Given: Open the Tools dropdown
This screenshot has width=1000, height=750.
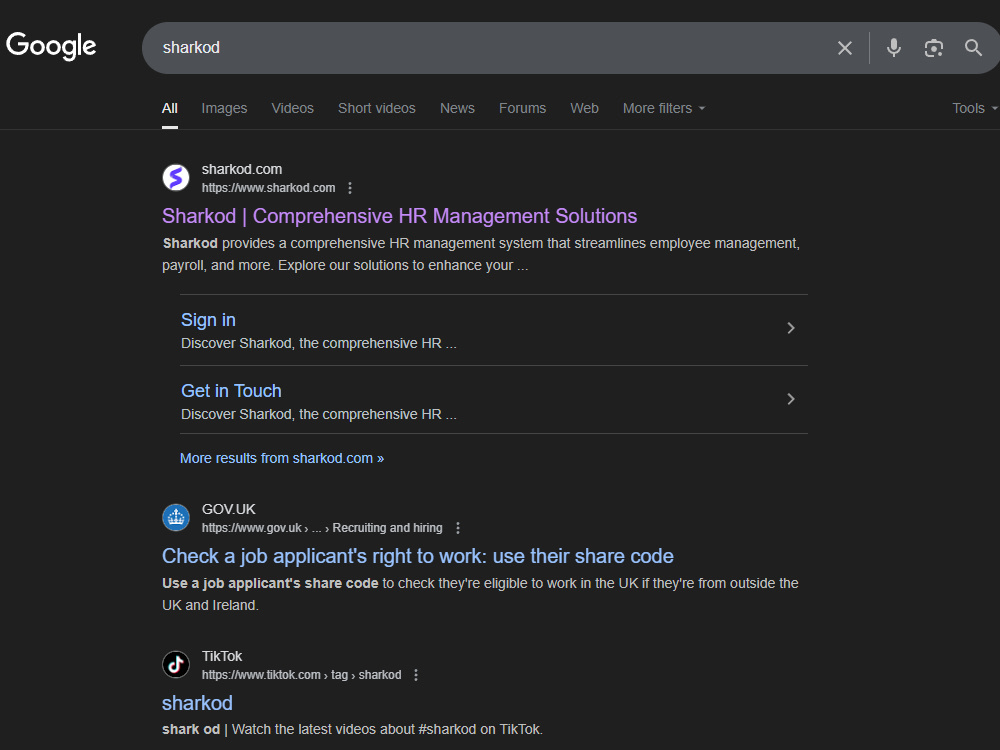Looking at the screenshot, I should point(974,108).
